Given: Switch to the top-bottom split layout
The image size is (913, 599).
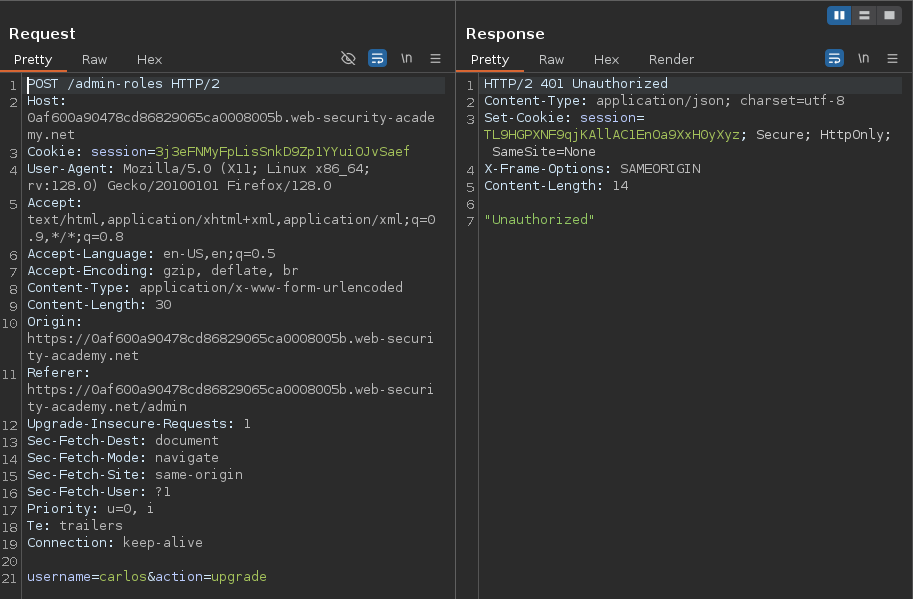Looking at the screenshot, I should [x=863, y=15].
